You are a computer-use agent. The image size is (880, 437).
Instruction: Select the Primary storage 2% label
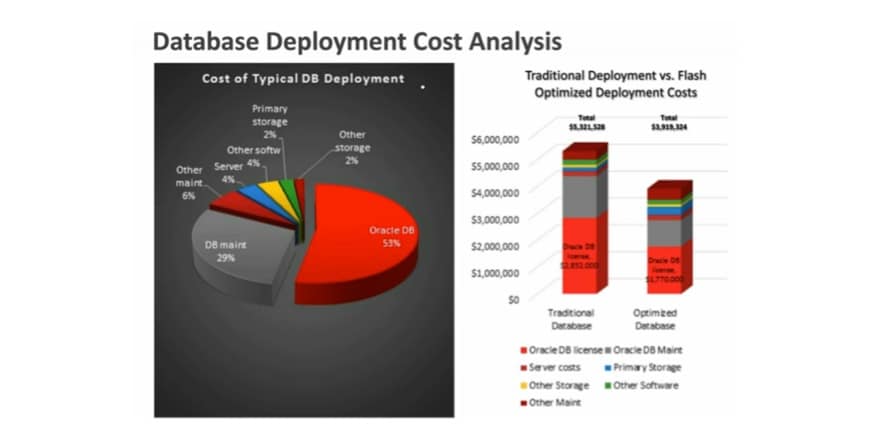pos(270,121)
